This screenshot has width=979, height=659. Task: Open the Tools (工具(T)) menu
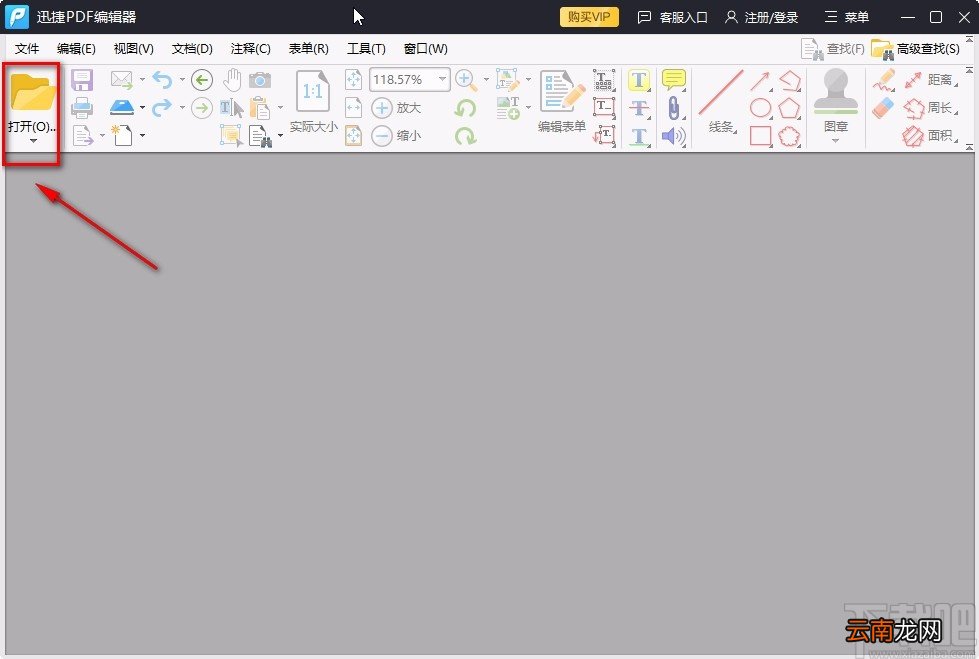367,49
